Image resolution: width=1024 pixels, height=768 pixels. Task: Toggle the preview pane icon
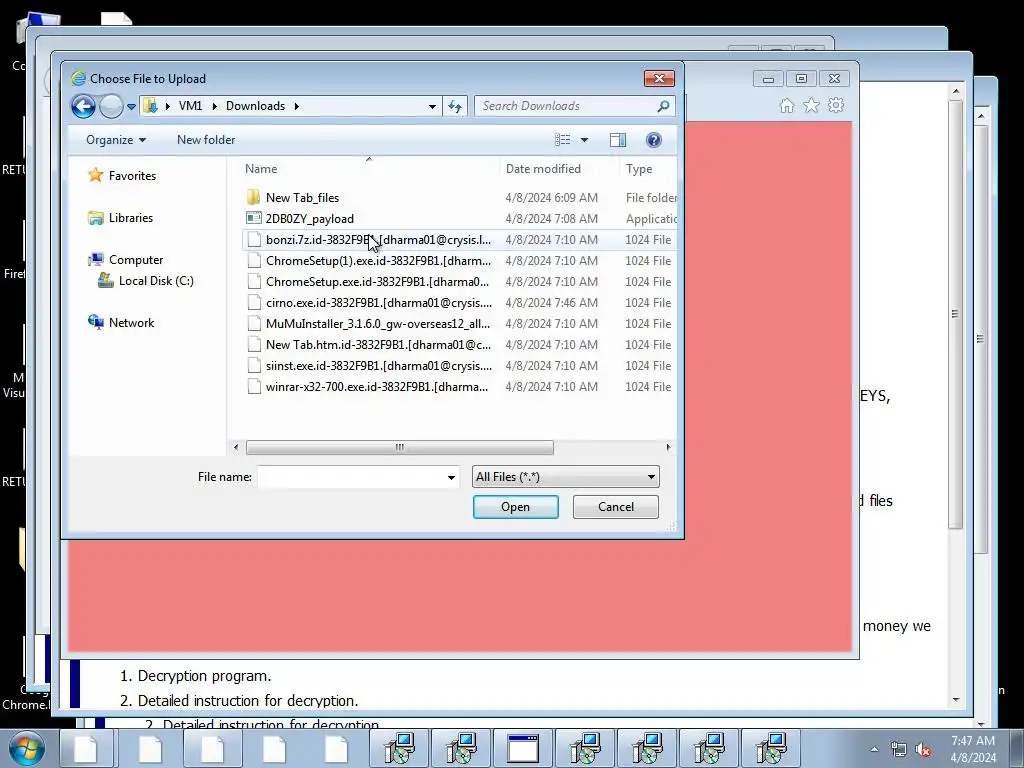pyautogui.click(x=618, y=140)
